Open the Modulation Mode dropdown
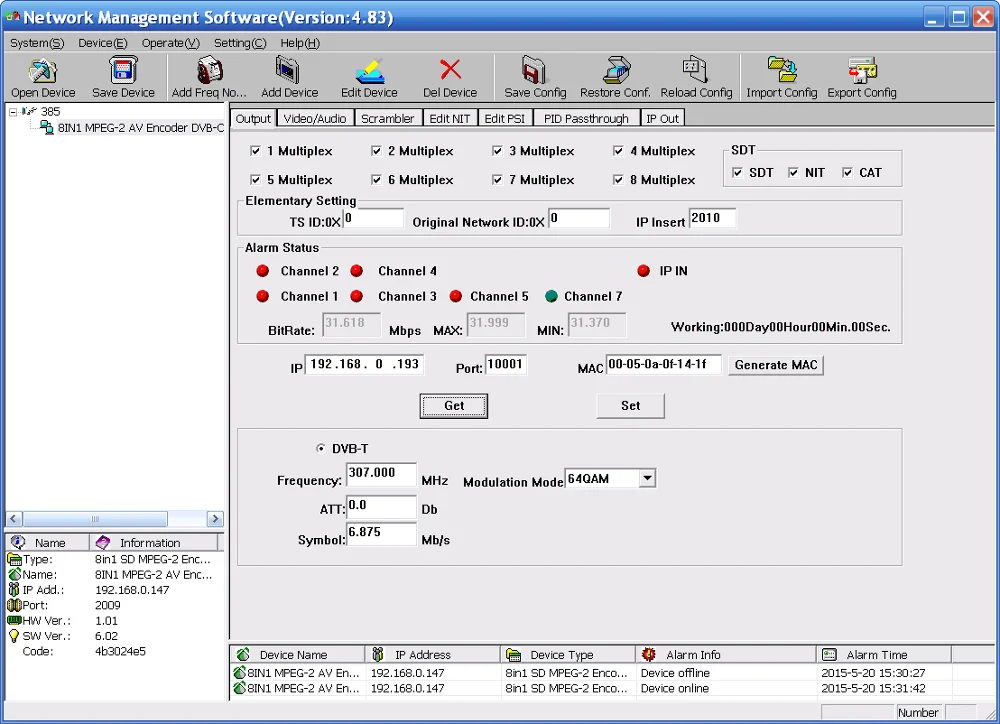The height and width of the screenshot is (724, 1000). (x=647, y=478)
